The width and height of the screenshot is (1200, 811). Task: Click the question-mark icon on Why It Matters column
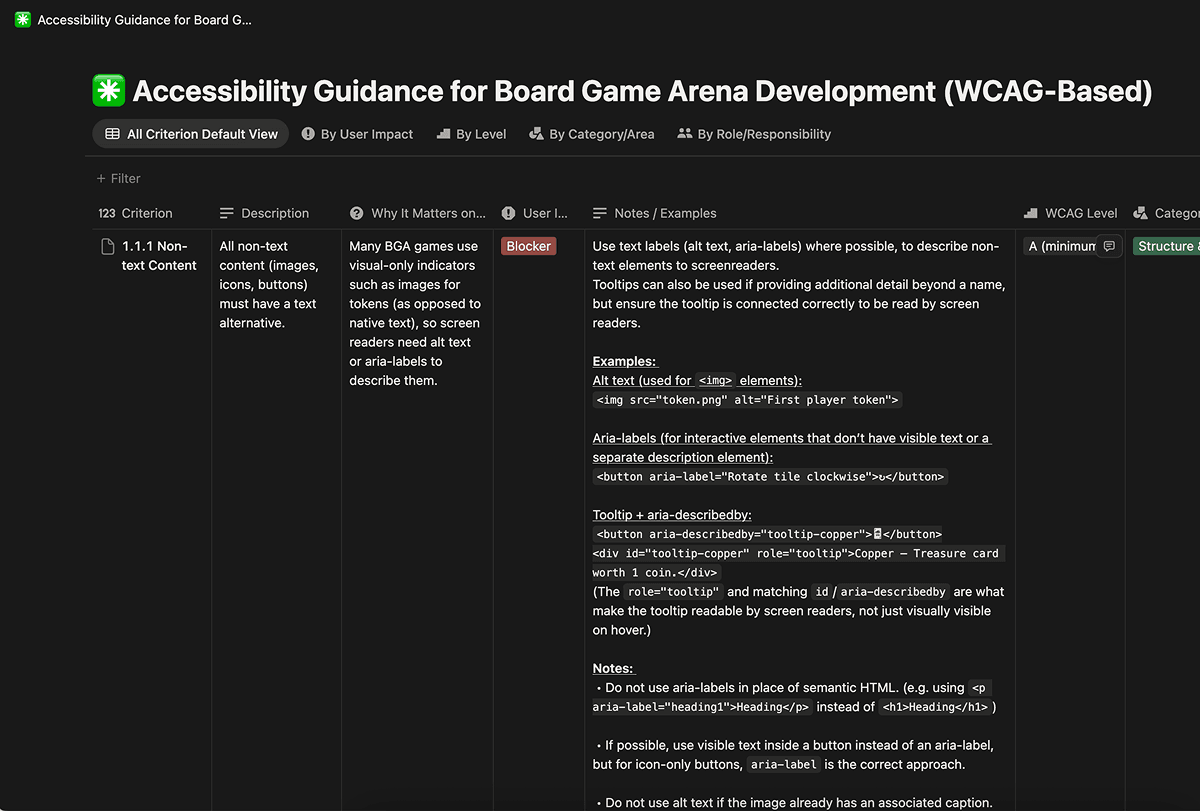(x=357, y=213)
